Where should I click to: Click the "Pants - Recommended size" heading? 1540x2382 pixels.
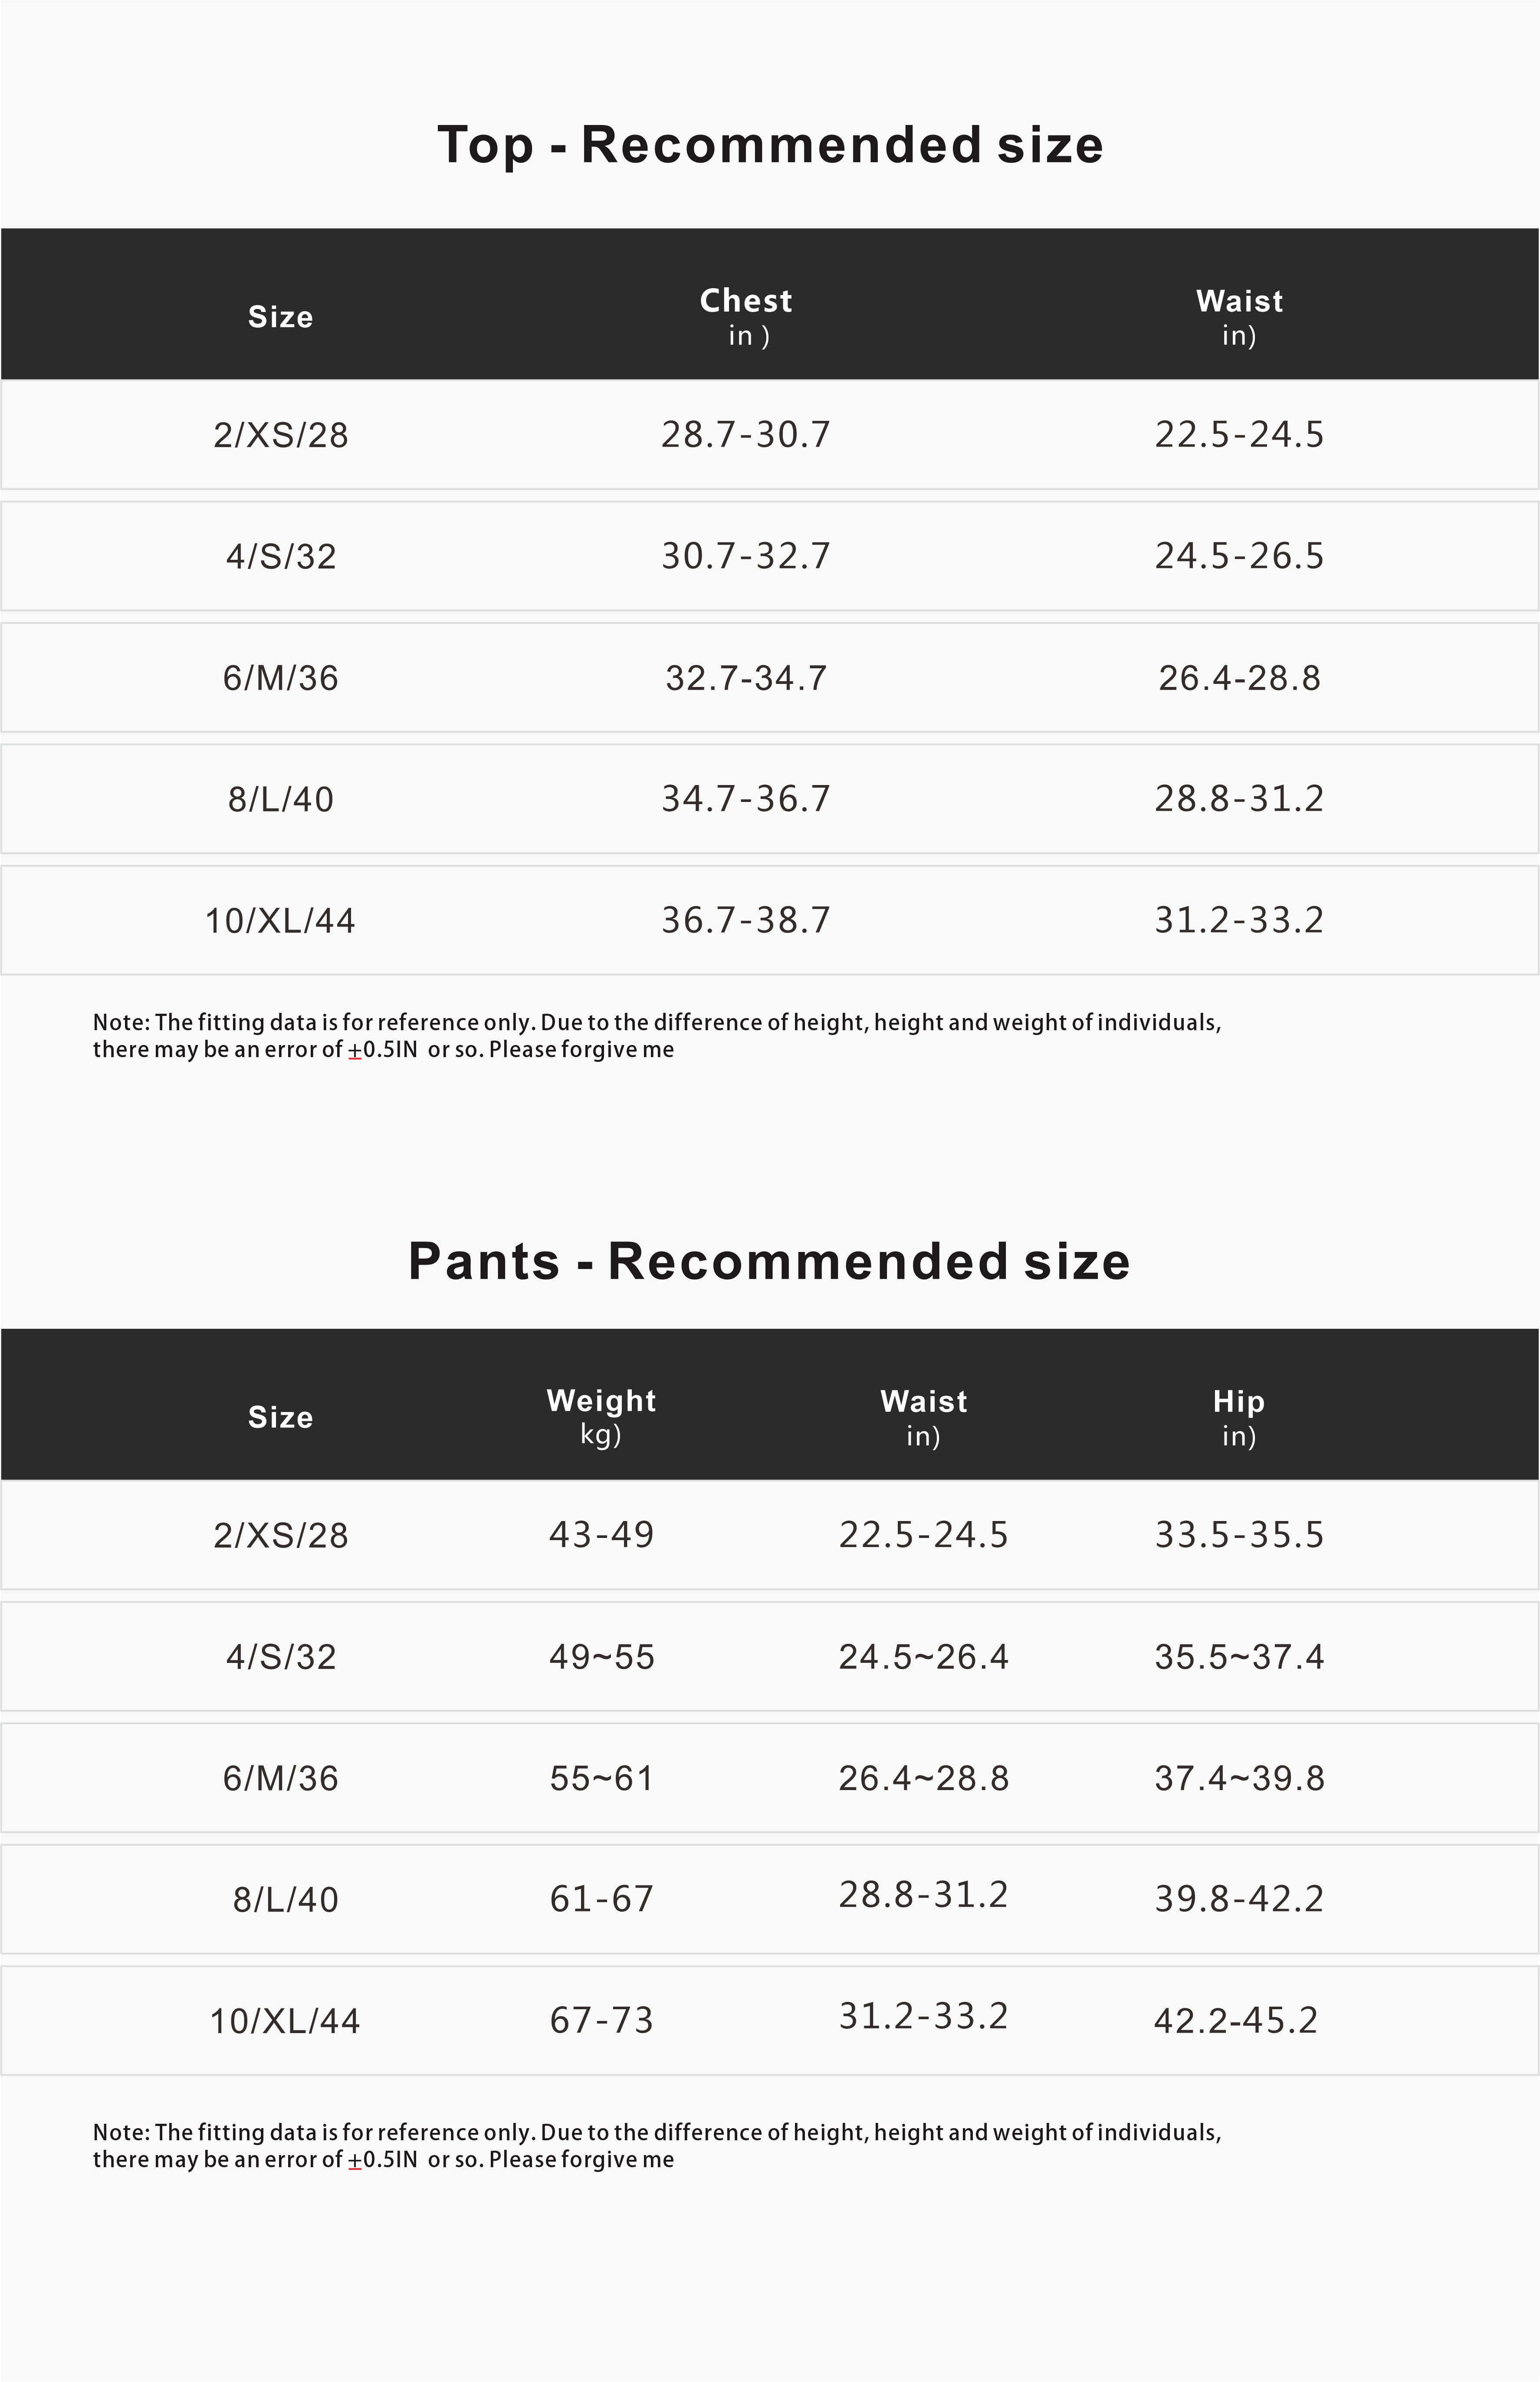tap(769, 1261)
